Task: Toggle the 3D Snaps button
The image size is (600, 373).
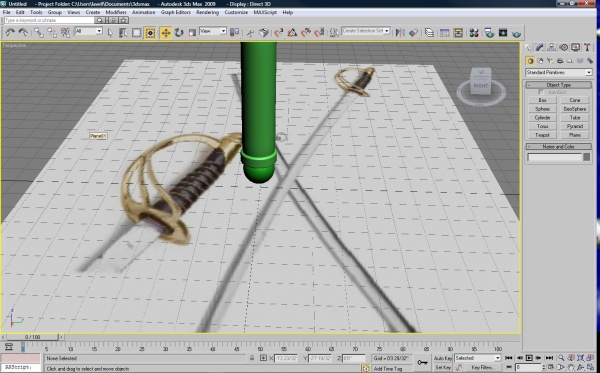Action: tap(279, 33)
